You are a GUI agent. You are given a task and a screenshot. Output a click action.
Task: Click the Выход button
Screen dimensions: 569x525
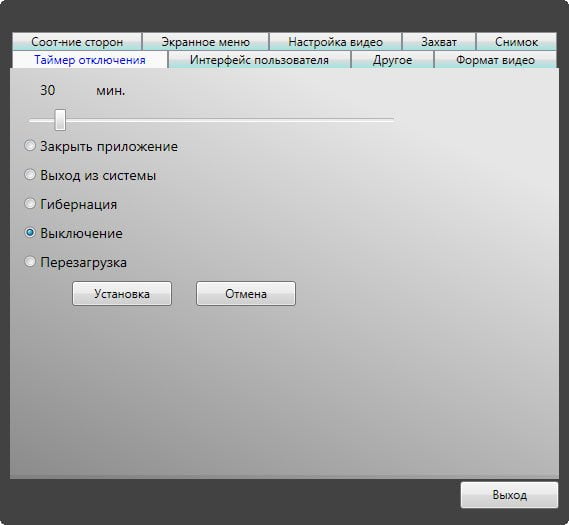(509, 495)
